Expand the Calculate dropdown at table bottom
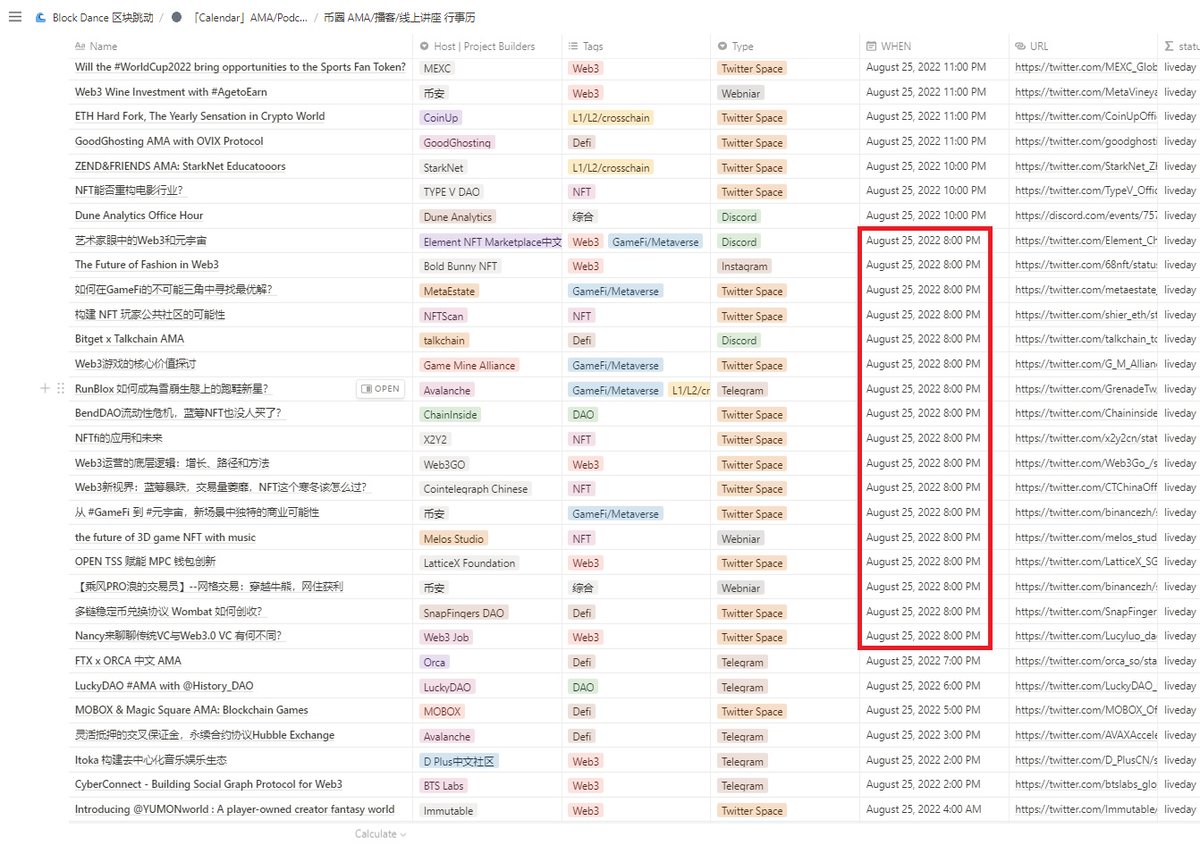 coord(380,834)
